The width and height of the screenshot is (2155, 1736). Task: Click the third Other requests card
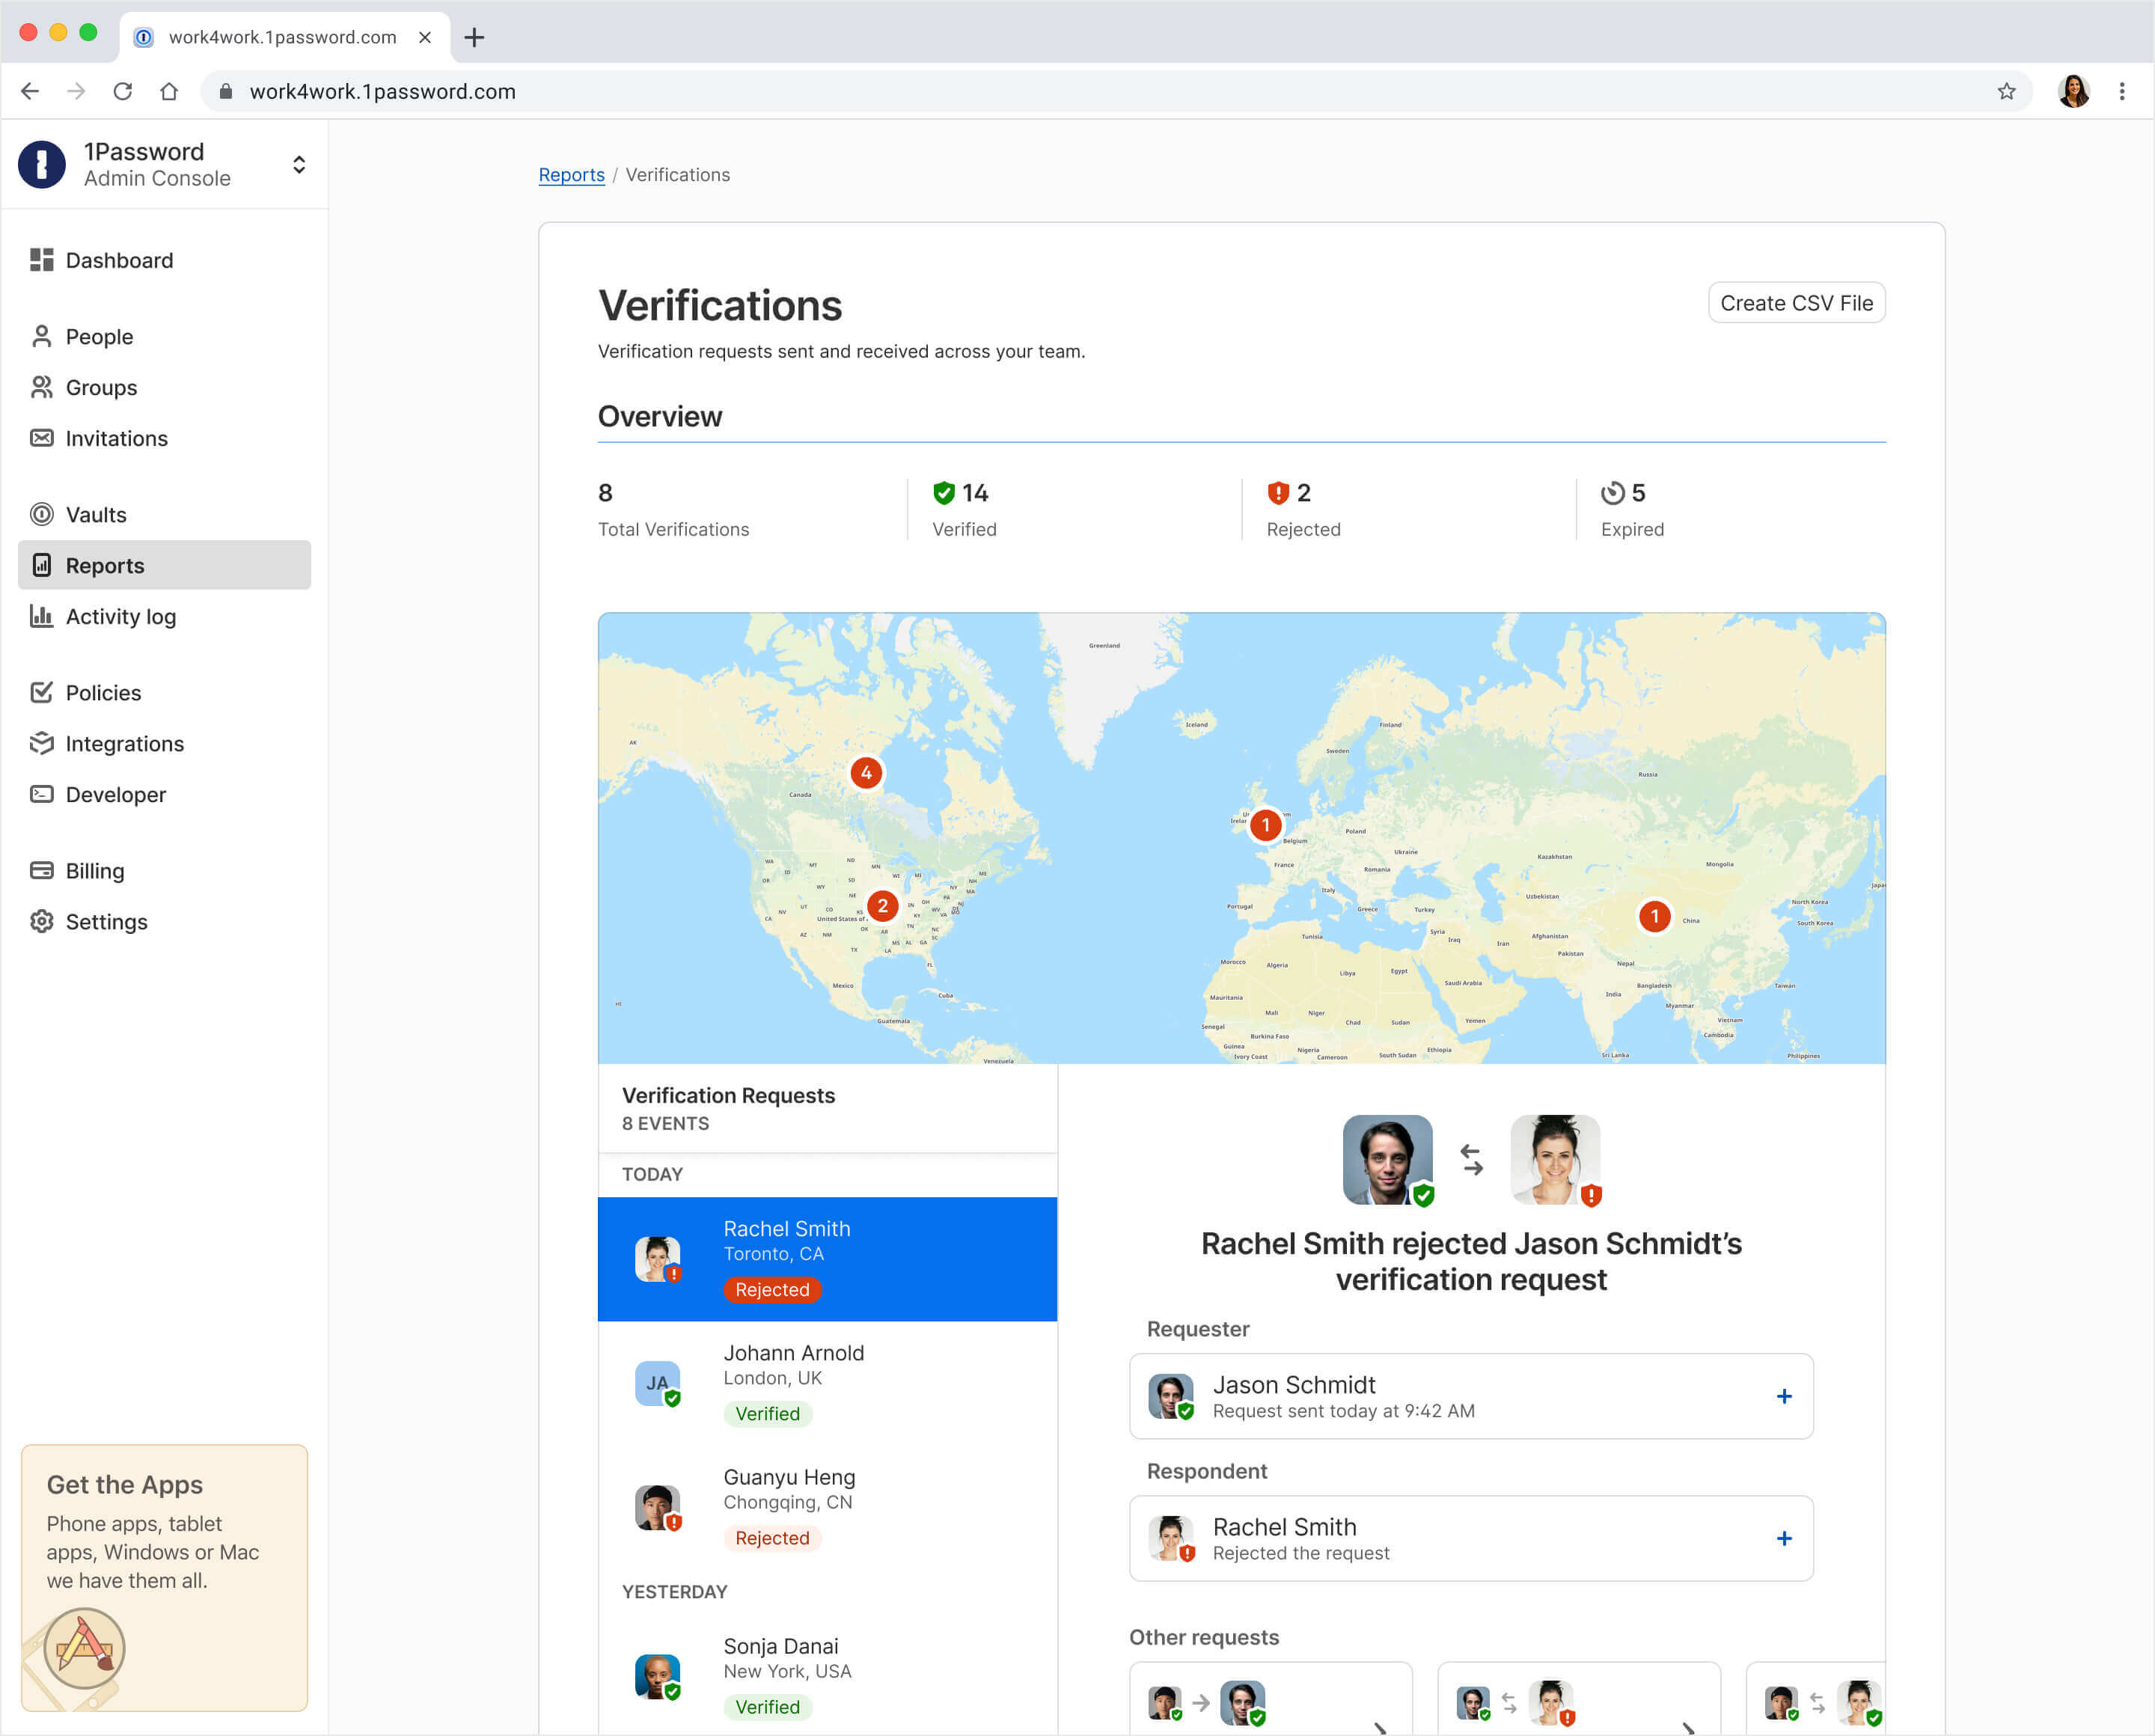[x=1815, y=1698]
